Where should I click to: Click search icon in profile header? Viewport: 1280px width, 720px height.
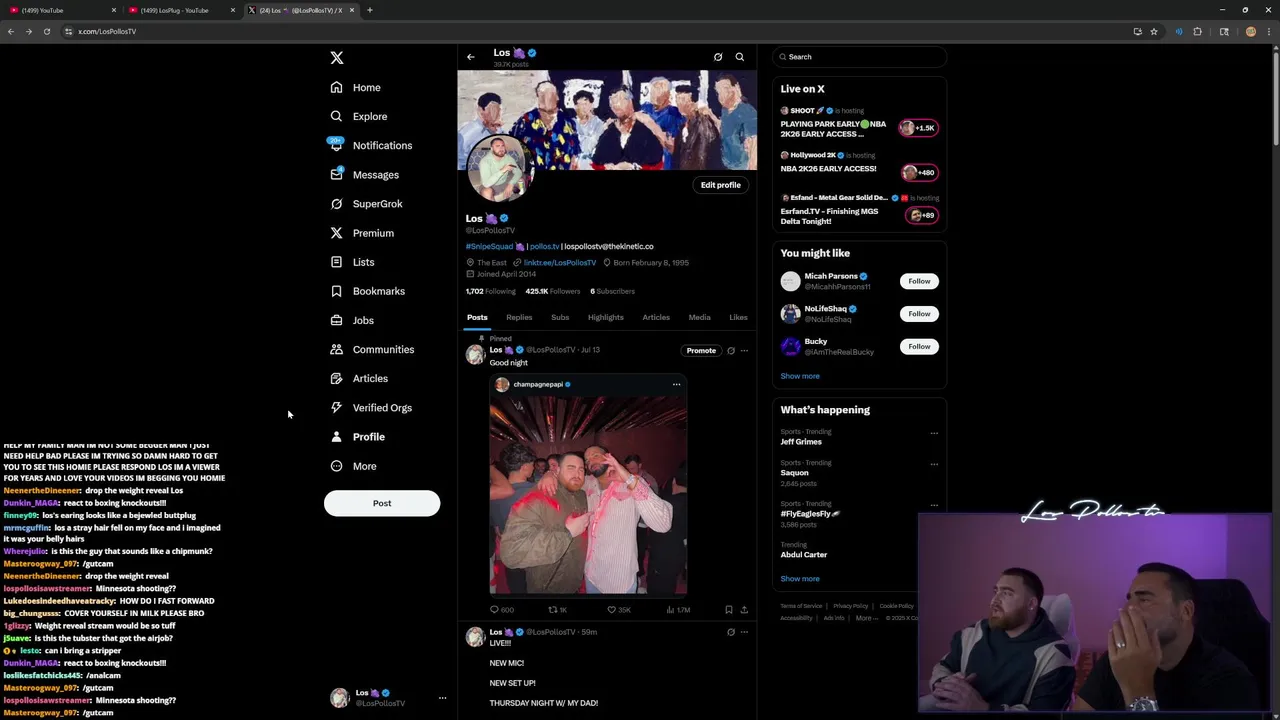pyautogui.click(x=740, y=57)
